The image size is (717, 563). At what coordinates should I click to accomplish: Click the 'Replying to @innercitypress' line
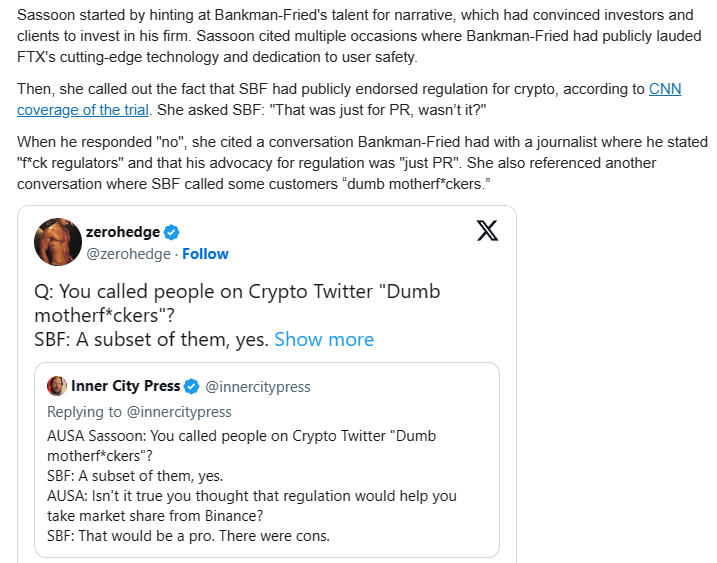point(139,412)
